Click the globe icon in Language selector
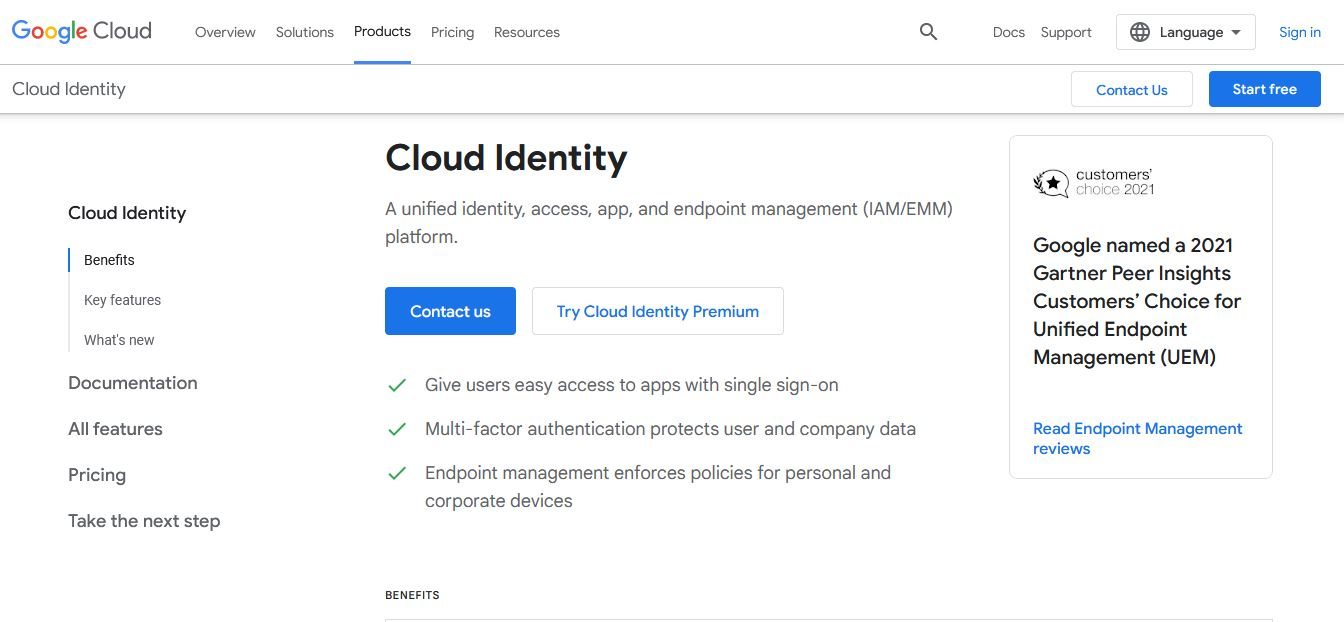The width and height of the screenshot is (1344, 622). pos(1140,32)
